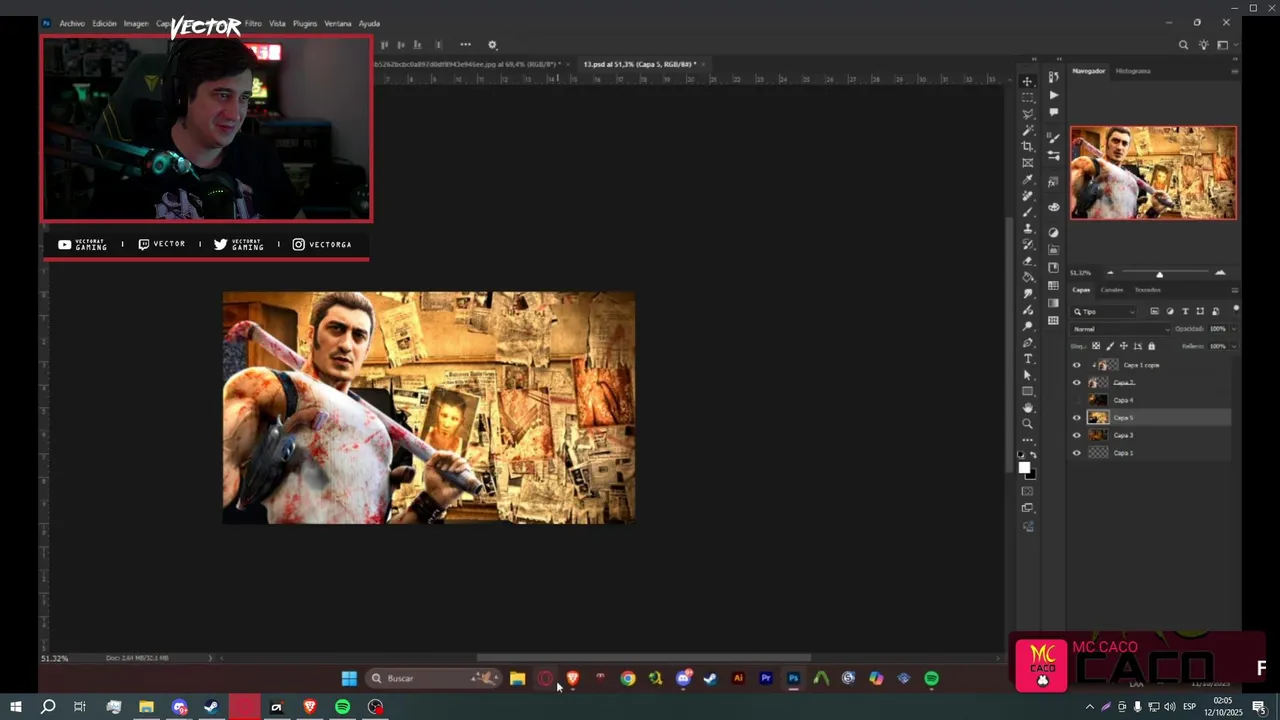
Task: Hide the Capa 3 layer
Action: [x=1077, y=435]
